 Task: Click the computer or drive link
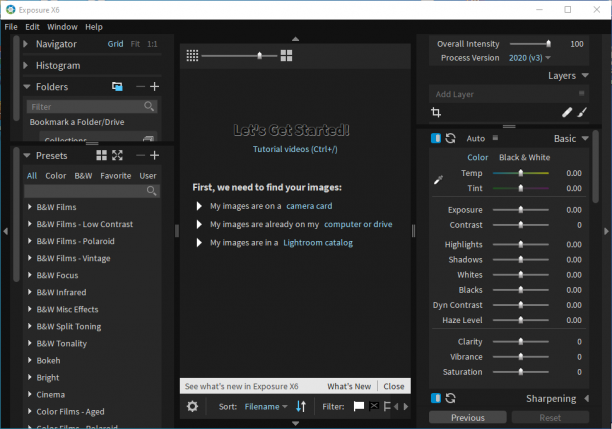358,224
